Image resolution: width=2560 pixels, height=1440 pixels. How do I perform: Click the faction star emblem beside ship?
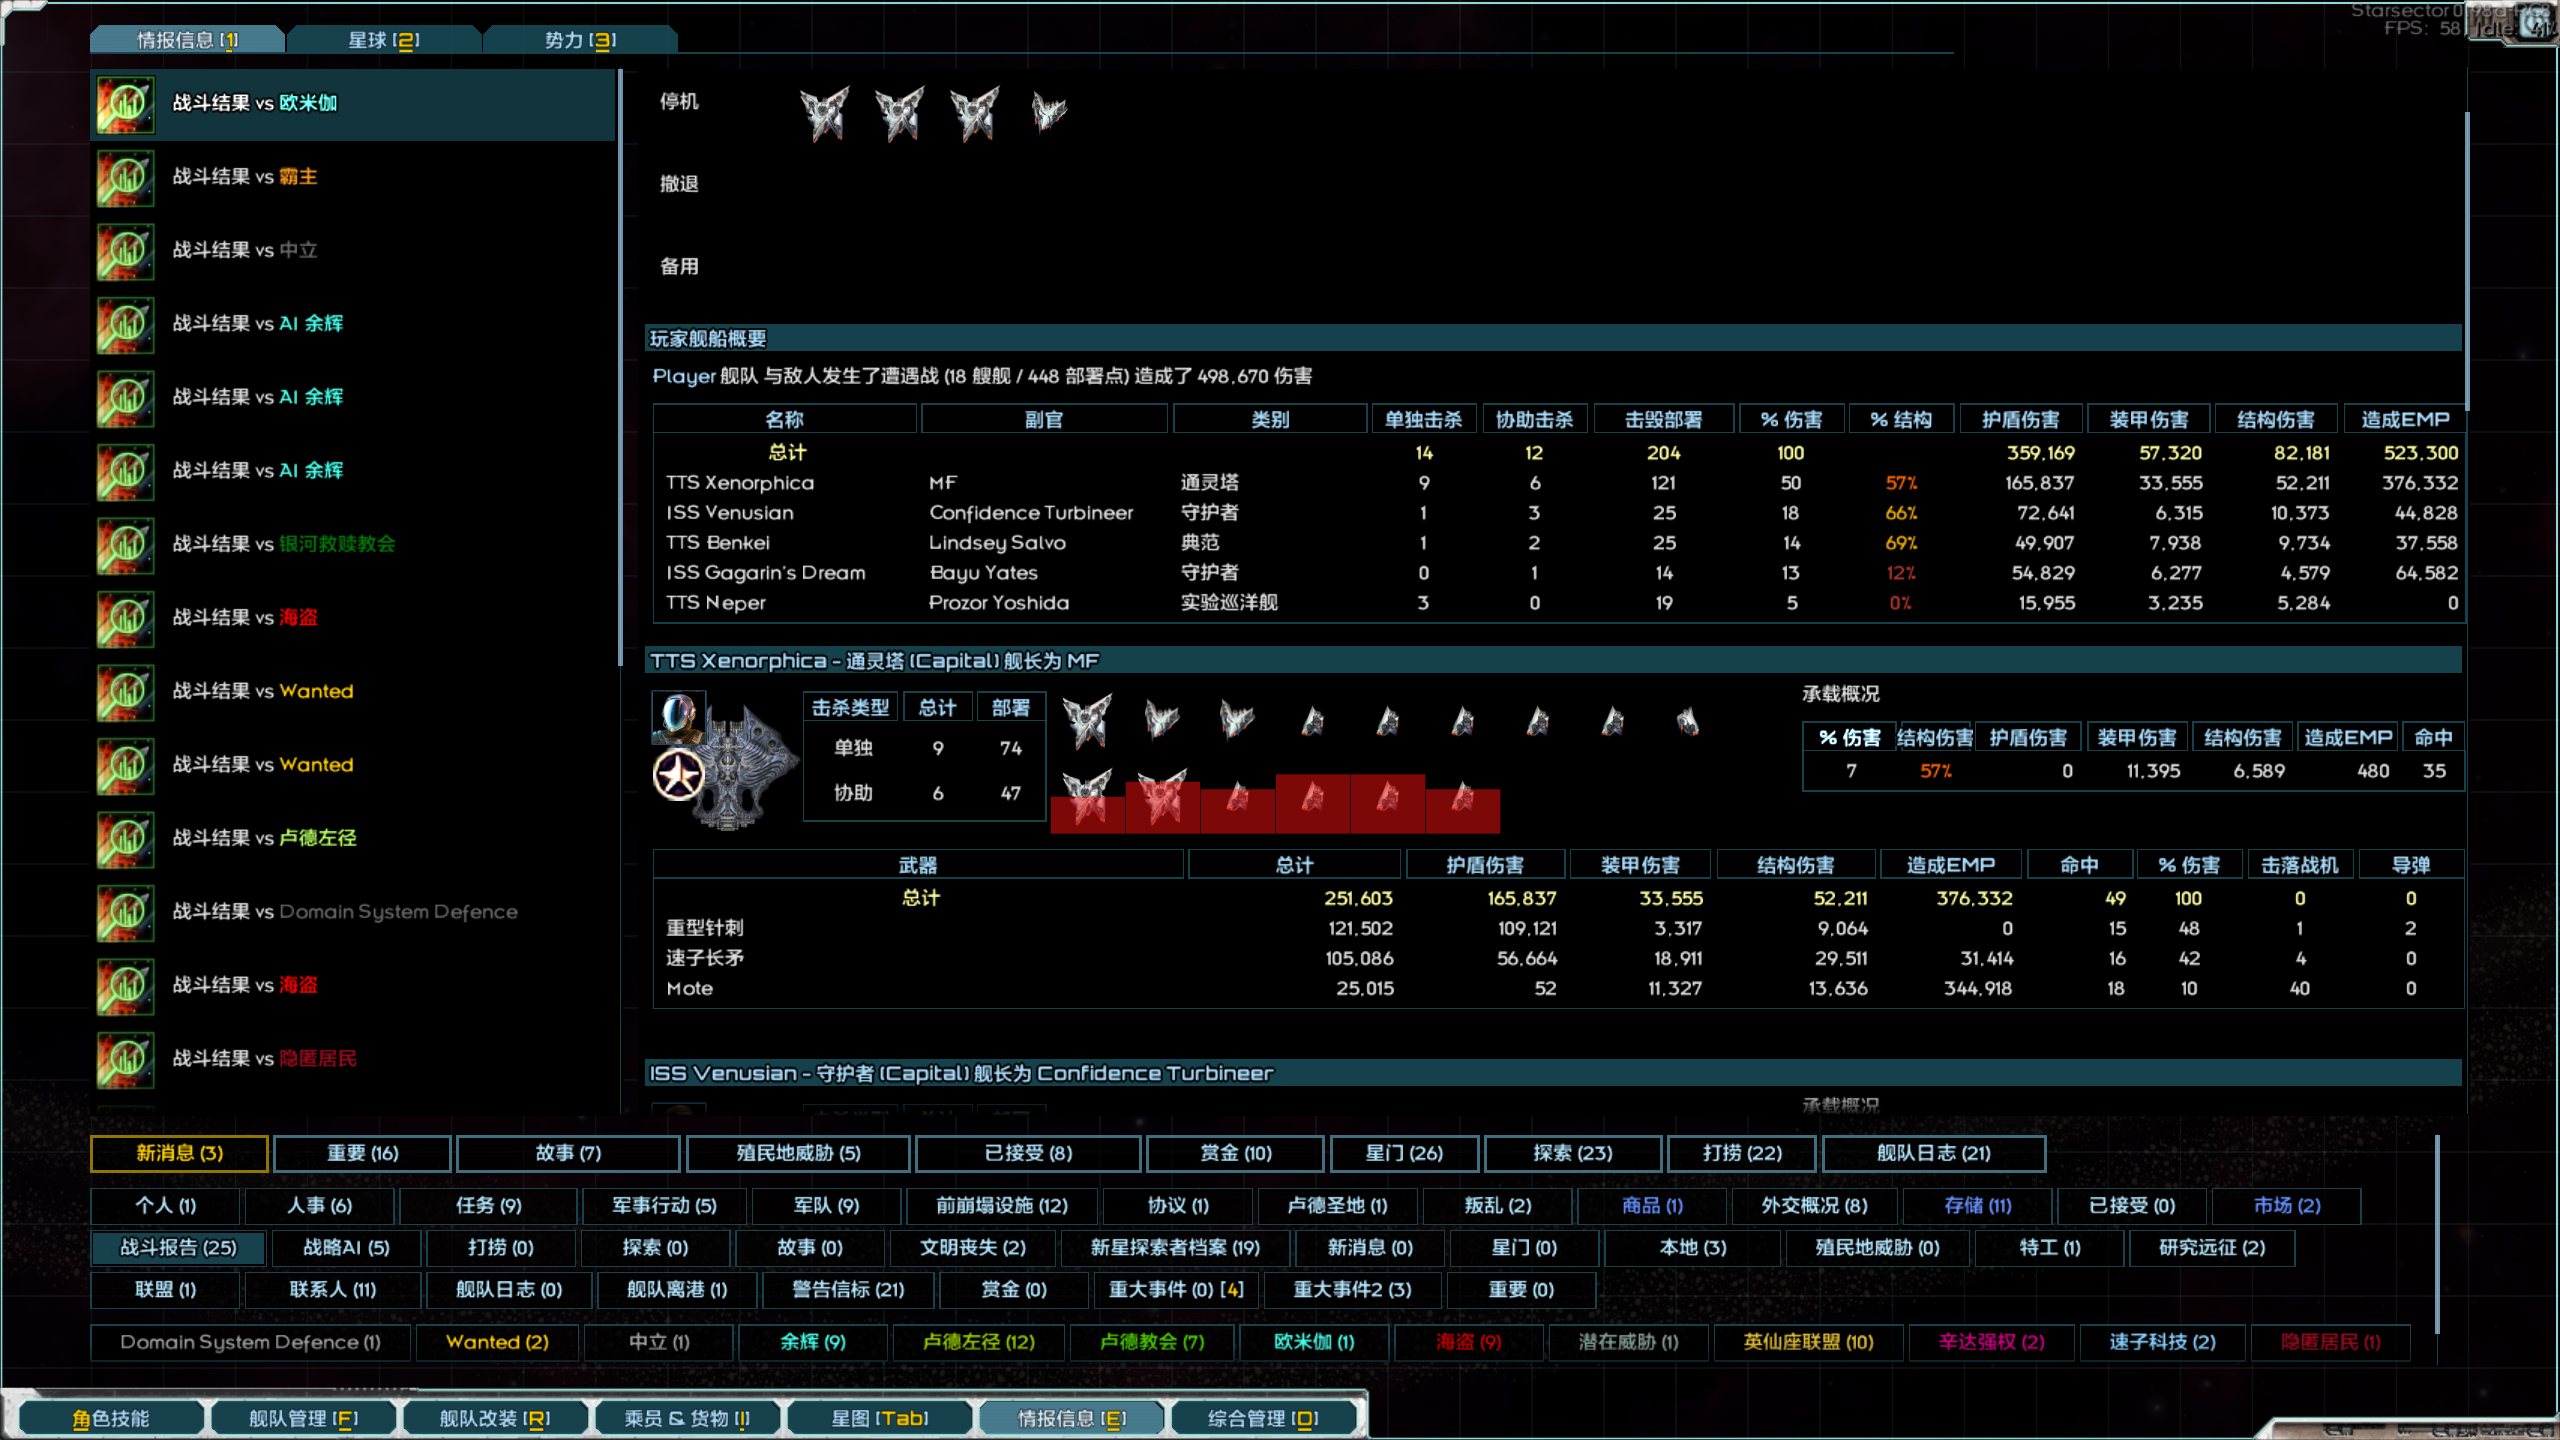point(679,776)
